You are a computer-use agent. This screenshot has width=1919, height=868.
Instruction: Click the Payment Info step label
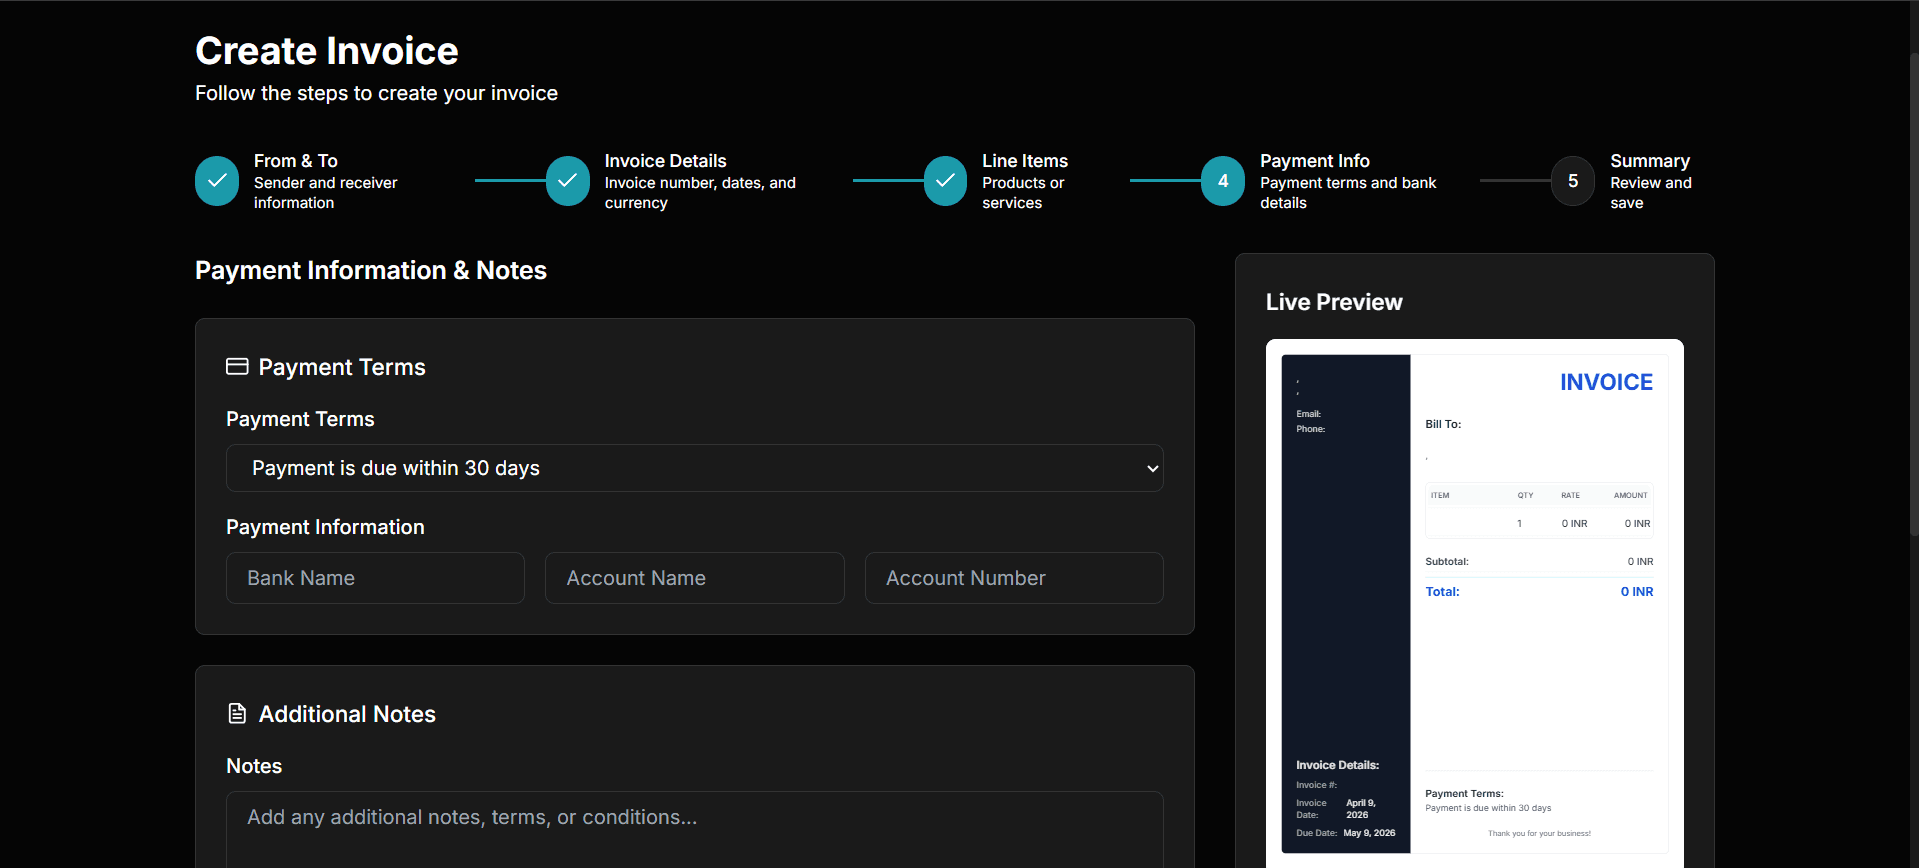click(x=1314, y=161)
